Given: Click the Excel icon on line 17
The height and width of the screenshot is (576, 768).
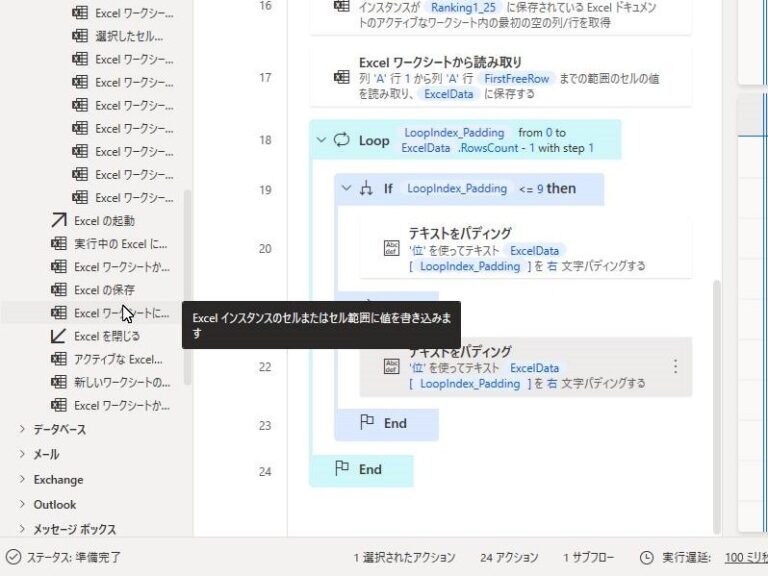Looking at the screenshot, I should click(341, 77).
